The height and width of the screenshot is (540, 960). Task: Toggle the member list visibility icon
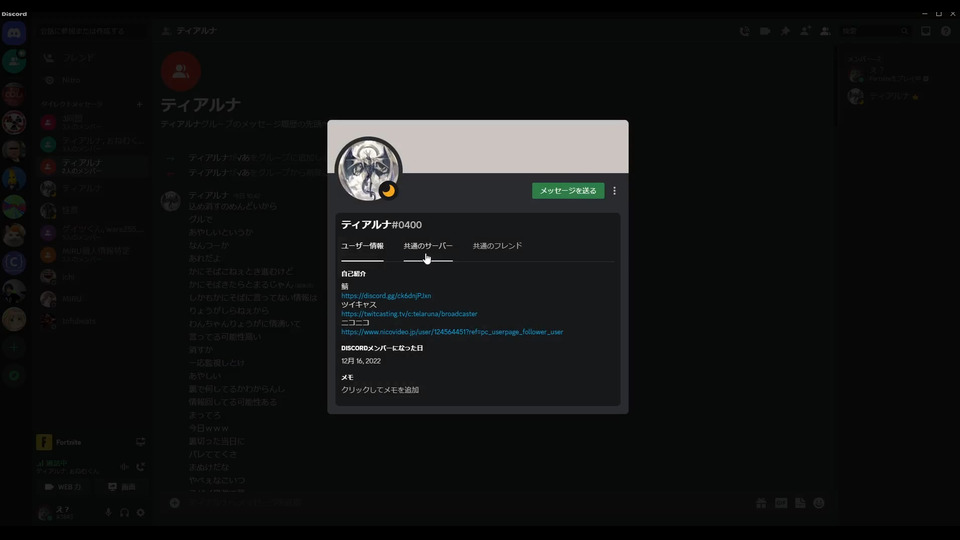click(825, 31)
